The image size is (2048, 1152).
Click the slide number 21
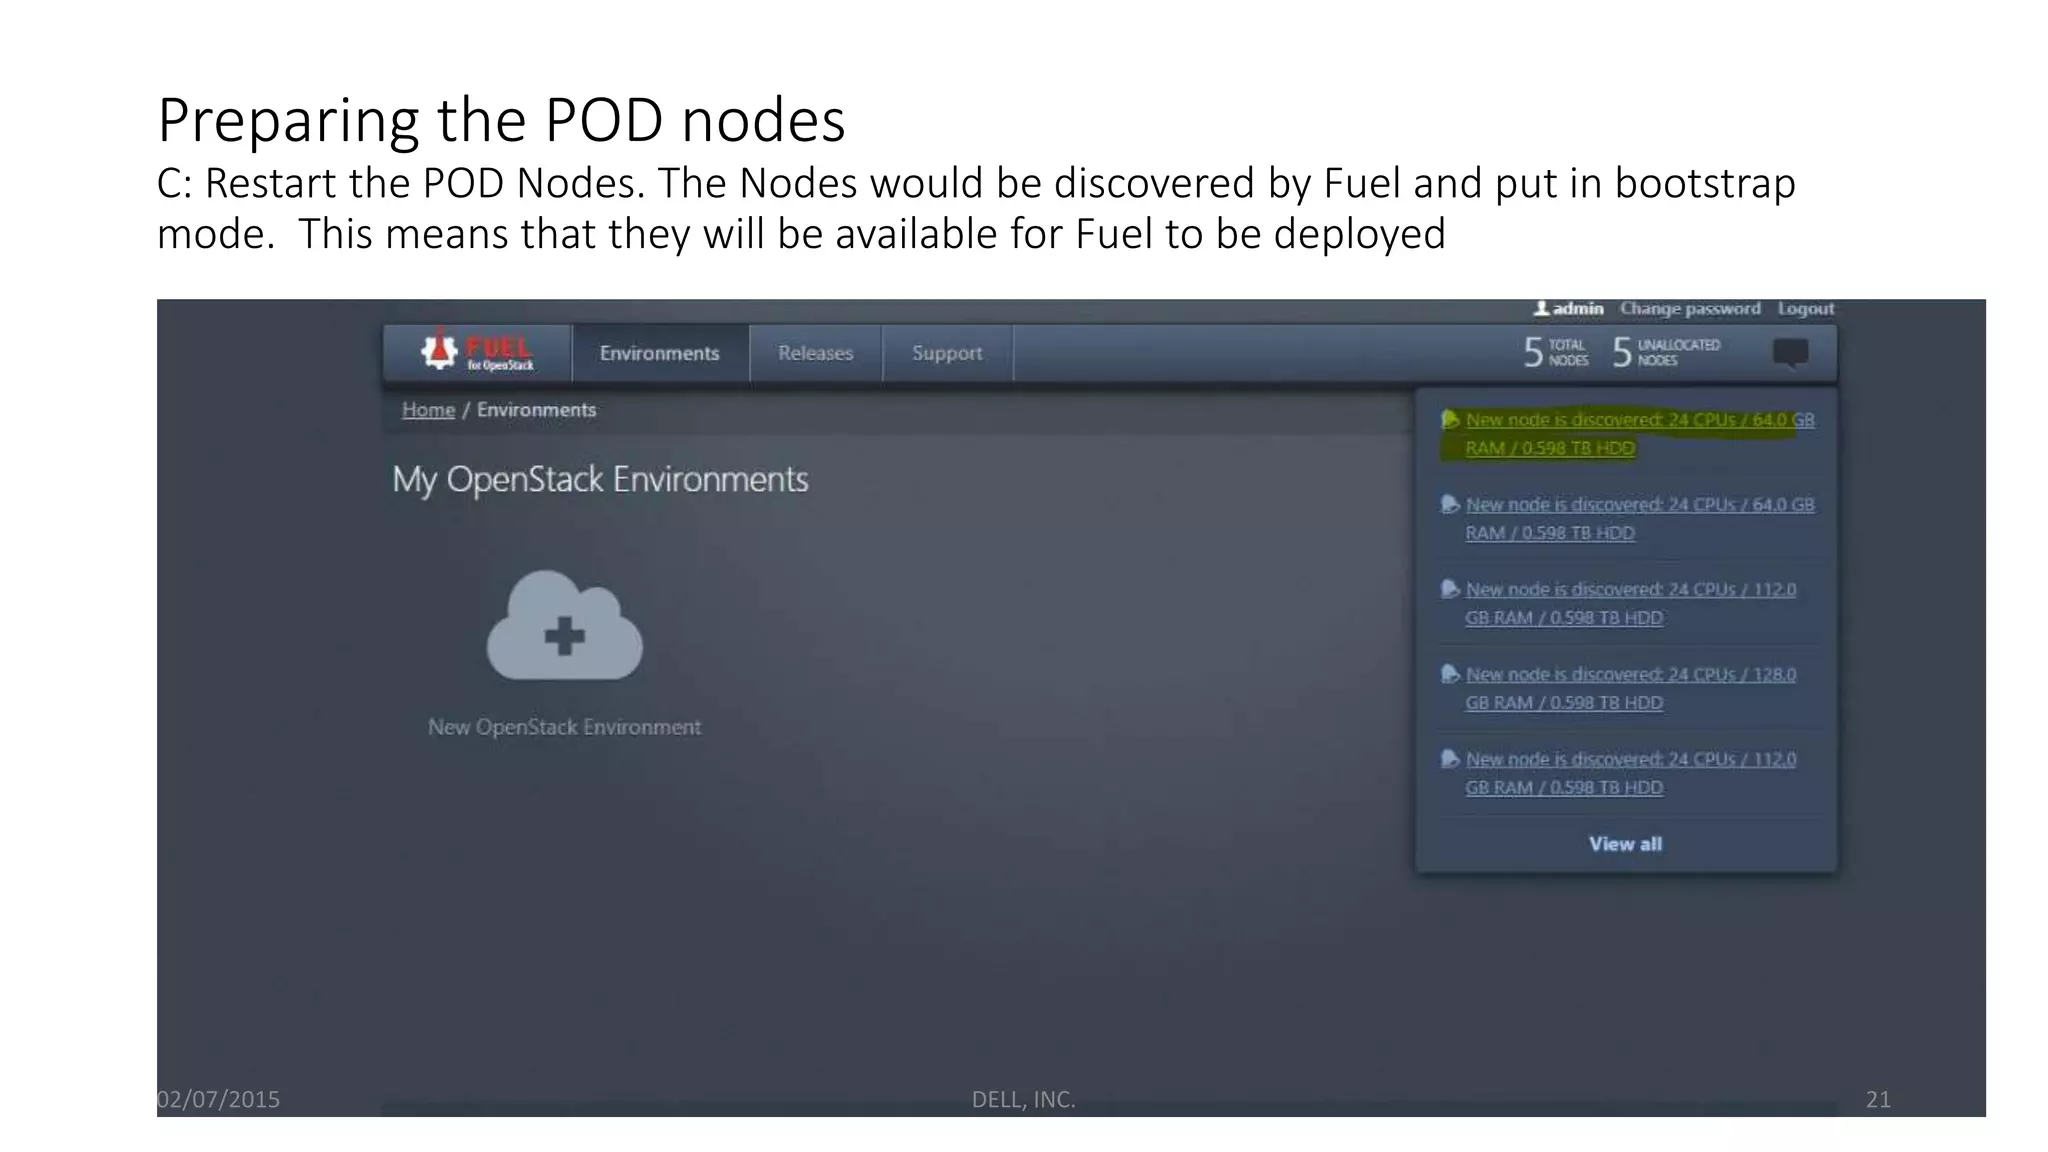click(x=1878, y=1100)
